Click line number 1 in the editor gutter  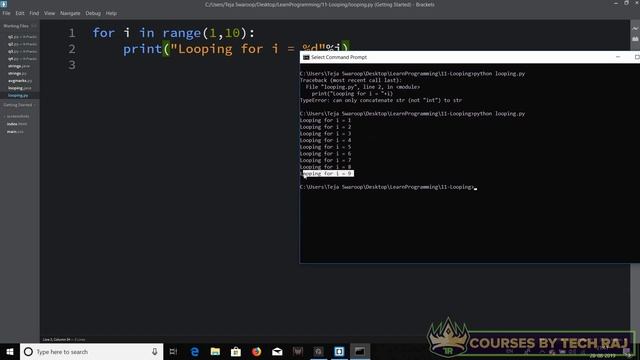pyautogui.click(x=72, y=33)
